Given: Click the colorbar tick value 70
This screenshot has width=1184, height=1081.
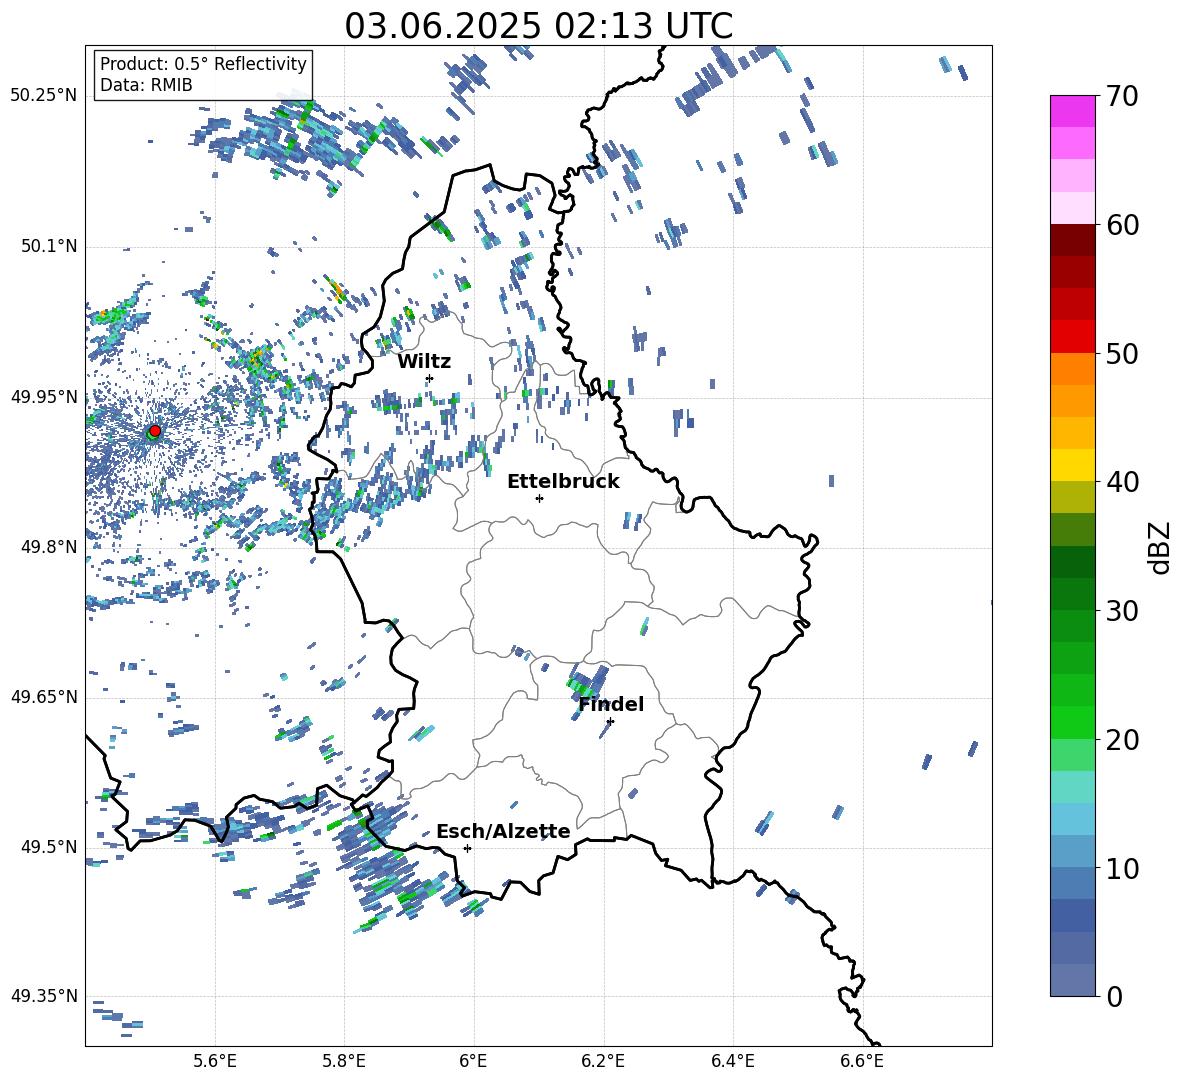Looking at the screenshot, I should coord(1122,97).
